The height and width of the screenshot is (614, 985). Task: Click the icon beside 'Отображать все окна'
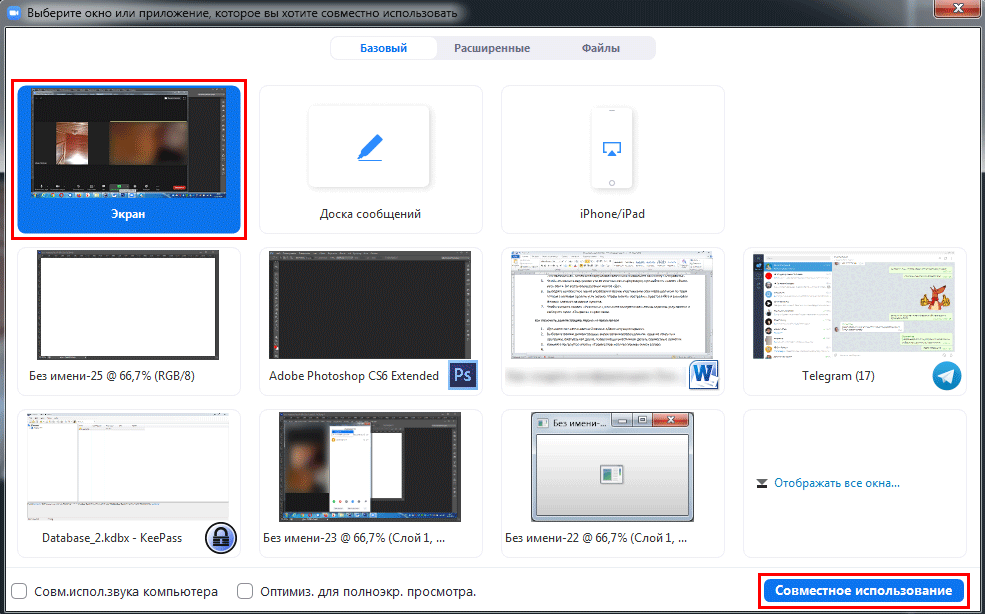[x=762, y=483]
